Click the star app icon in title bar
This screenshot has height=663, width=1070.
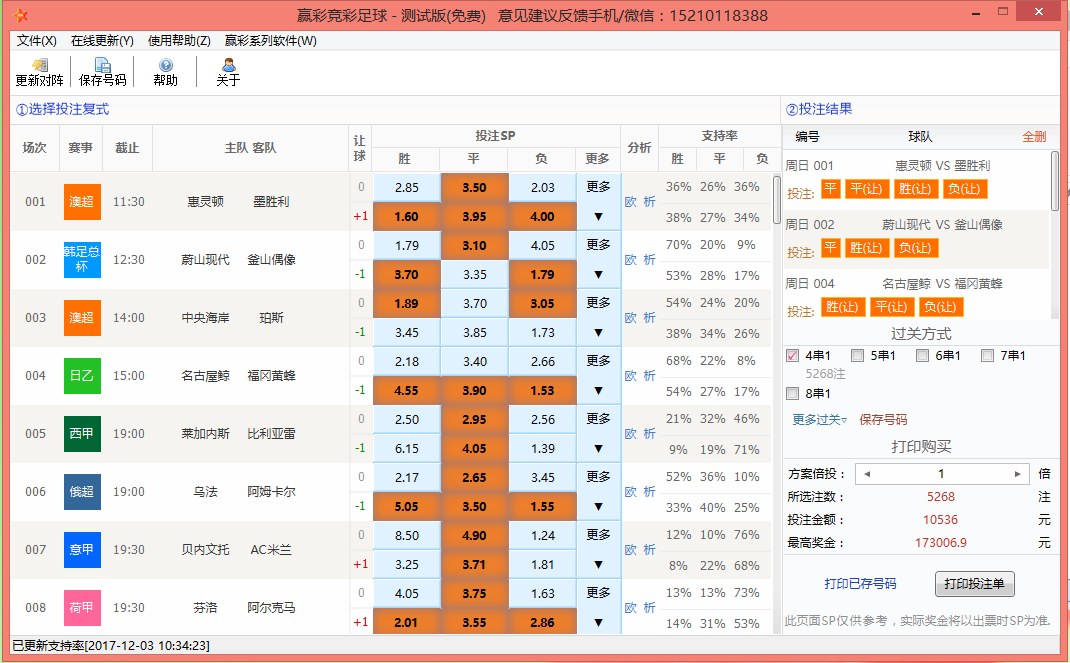(20, 15)
